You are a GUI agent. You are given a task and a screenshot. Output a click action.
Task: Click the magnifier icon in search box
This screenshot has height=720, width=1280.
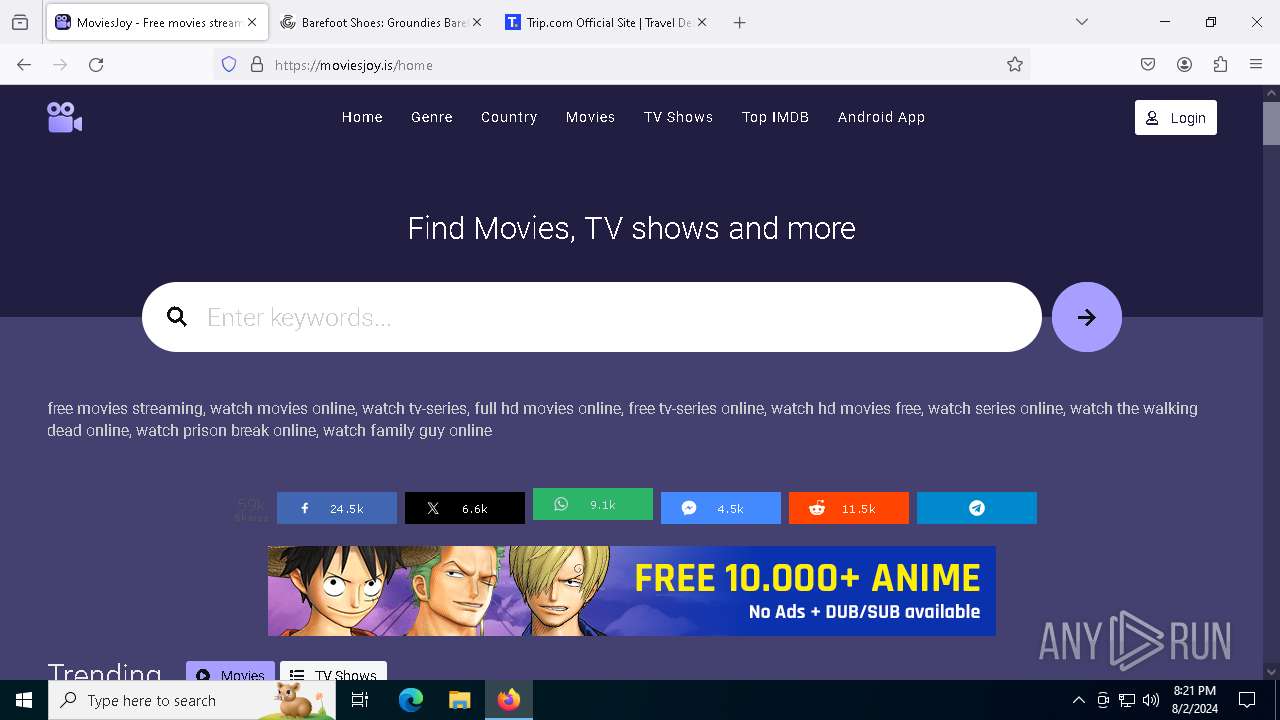tap(177, 317)
